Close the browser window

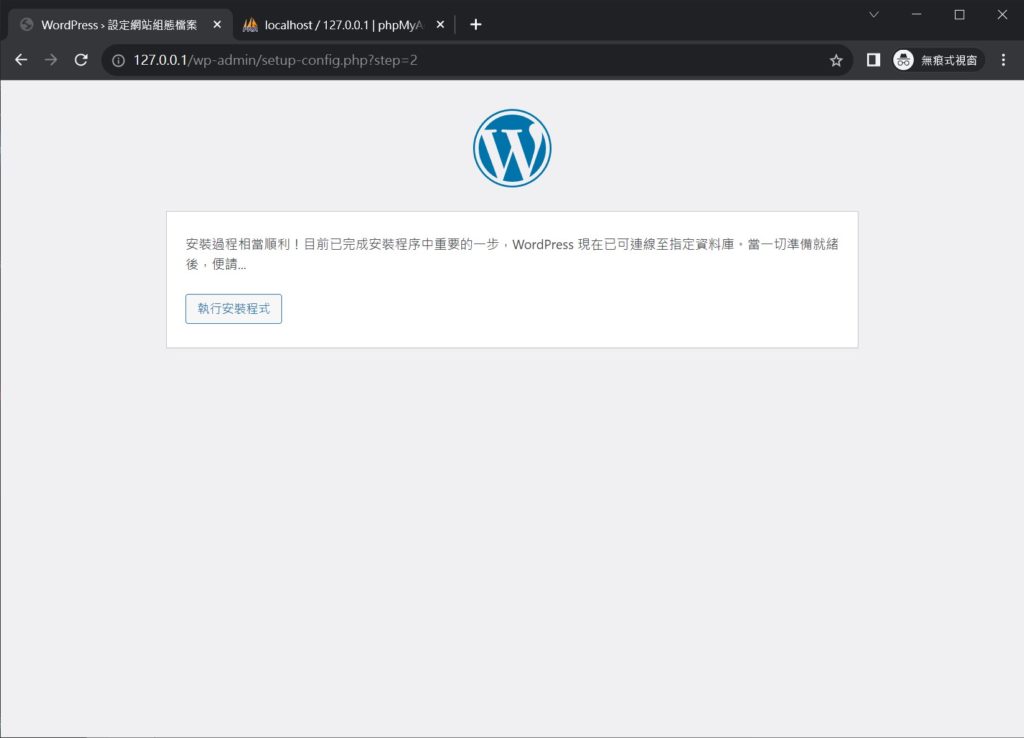coord(1002,14)
